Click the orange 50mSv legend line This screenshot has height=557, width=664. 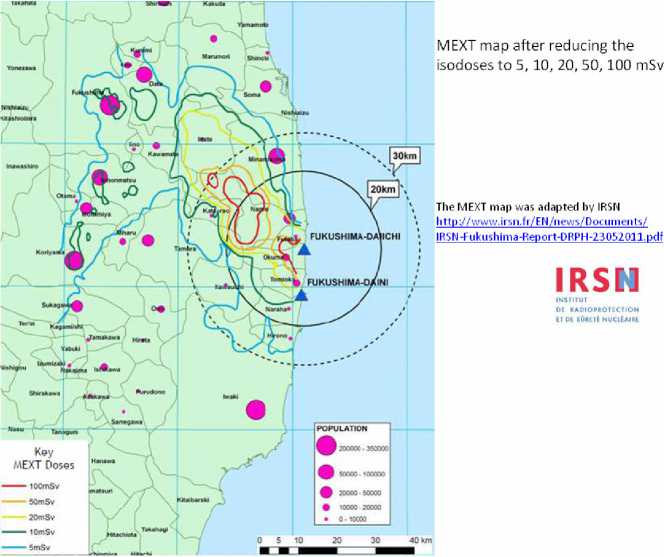click(14, 502)
